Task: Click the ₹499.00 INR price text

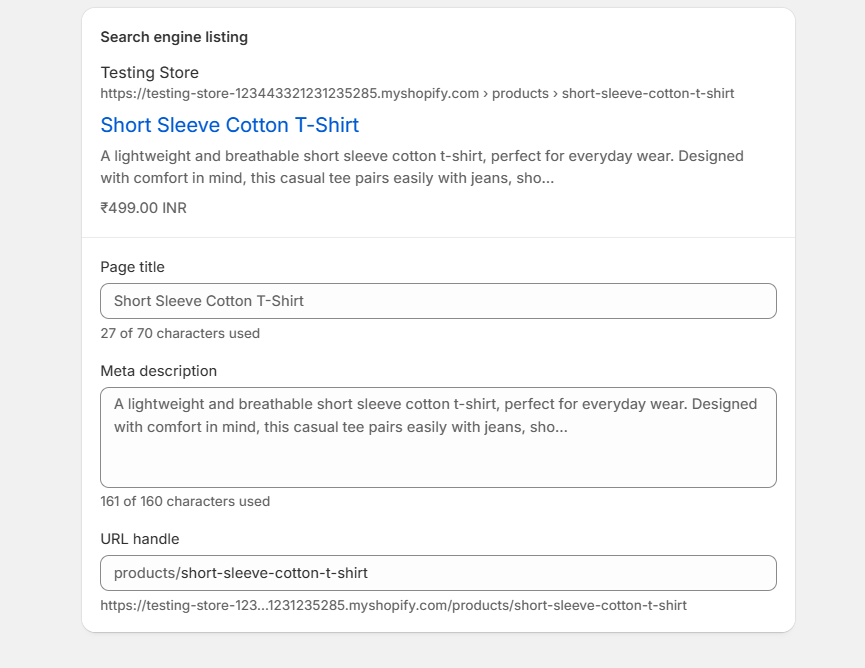Action: (x=143, y=208)
